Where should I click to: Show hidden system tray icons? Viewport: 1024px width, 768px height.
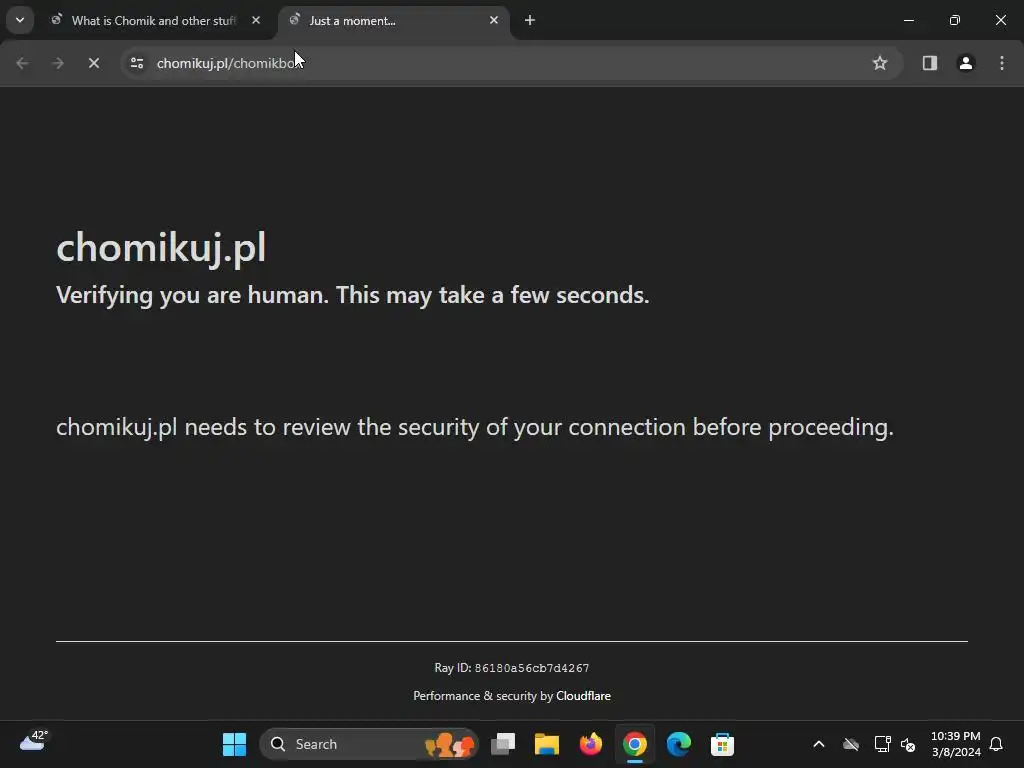818,744
